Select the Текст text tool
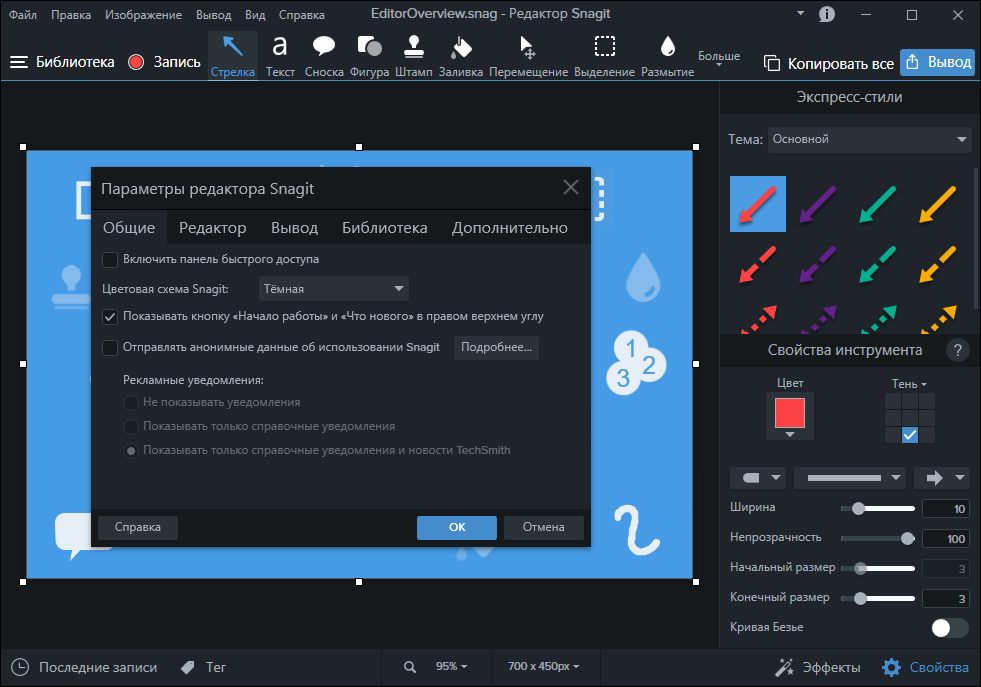The image size is (981, 687). (x=280, y=56)
